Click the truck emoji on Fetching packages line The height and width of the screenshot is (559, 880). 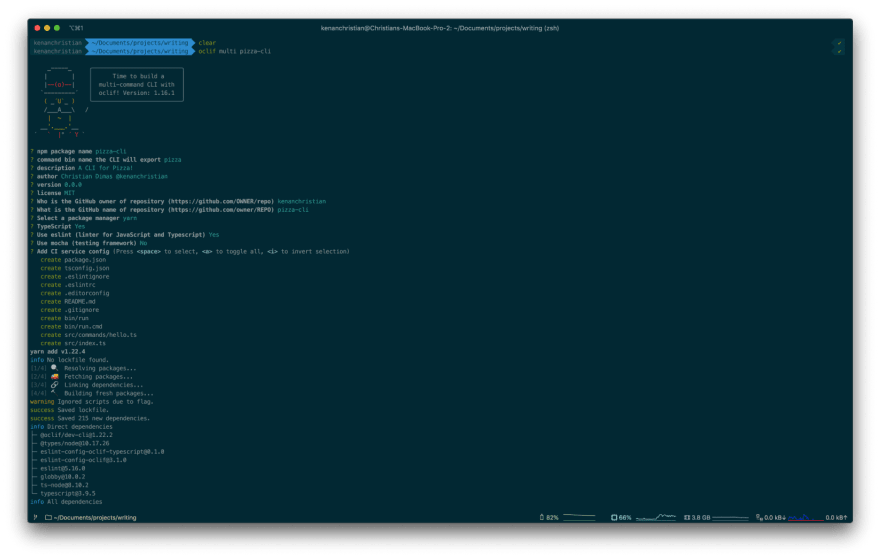[54, 377]
